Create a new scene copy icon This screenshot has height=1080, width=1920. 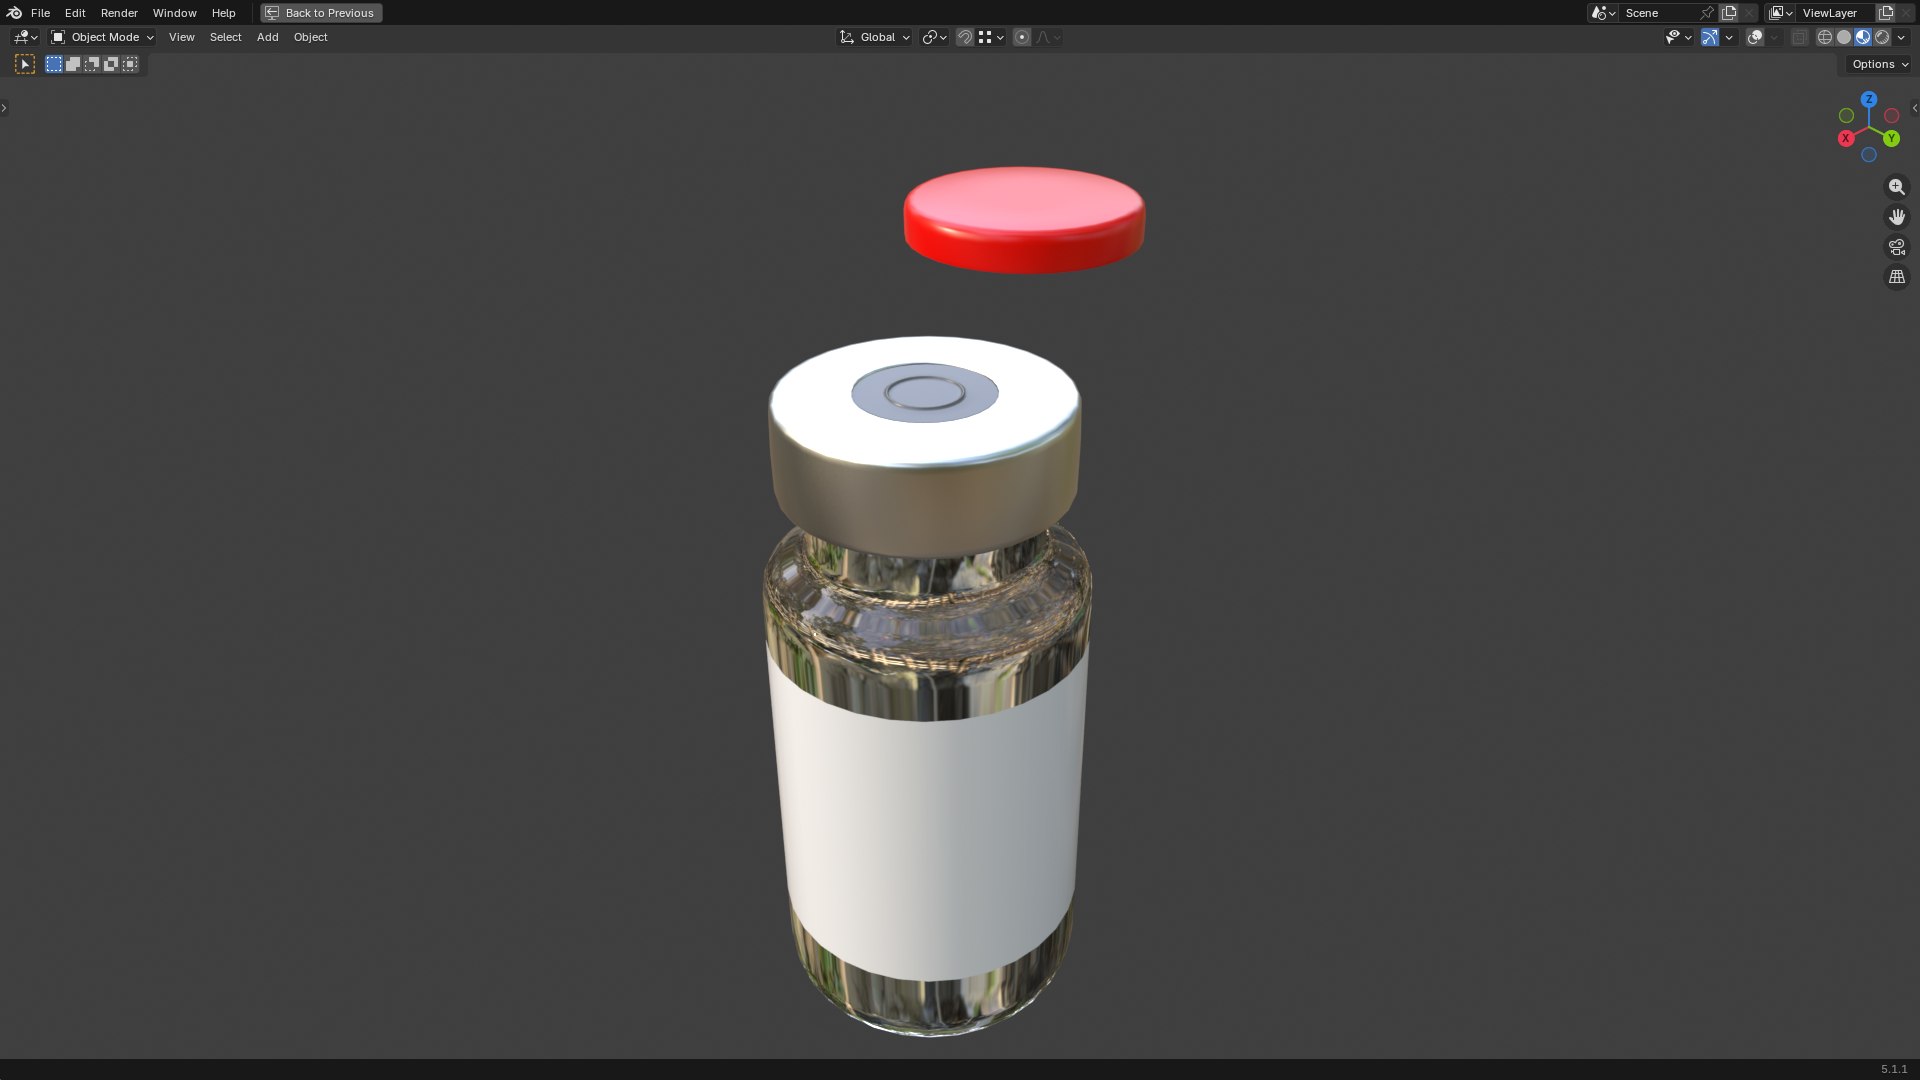[1729, 13]
